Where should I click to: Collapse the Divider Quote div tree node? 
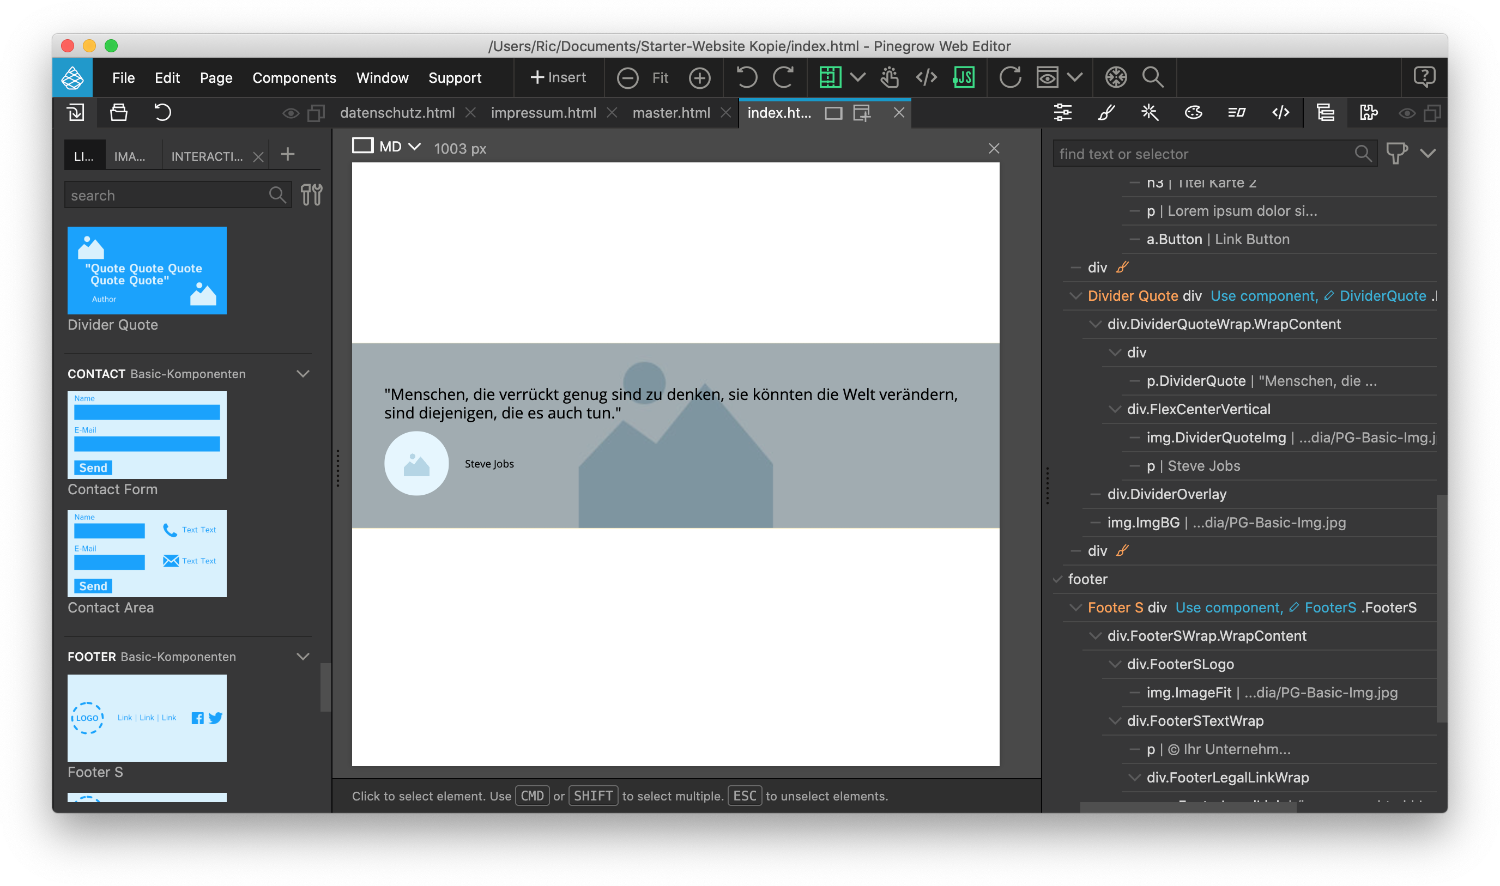pyautogui.click(x=1076, y=296)
